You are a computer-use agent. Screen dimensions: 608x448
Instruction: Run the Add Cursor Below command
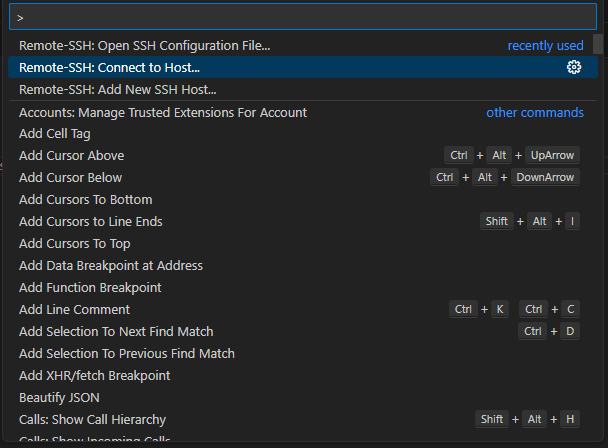point(303,177)
